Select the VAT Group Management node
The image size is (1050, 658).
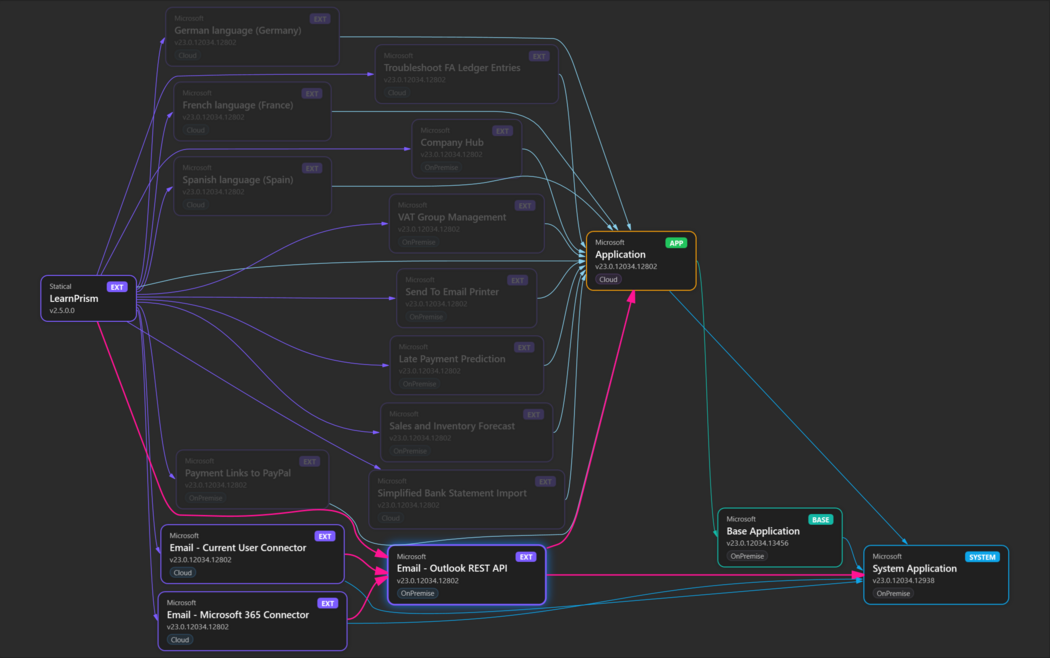click(x=467, y=224)
